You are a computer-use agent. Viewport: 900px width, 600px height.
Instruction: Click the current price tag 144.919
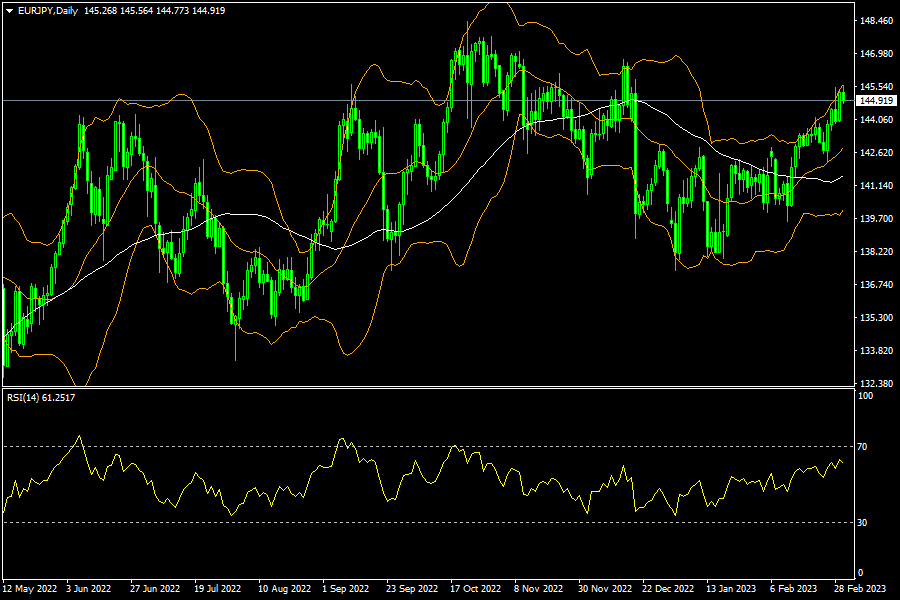[x=877, y=100]
